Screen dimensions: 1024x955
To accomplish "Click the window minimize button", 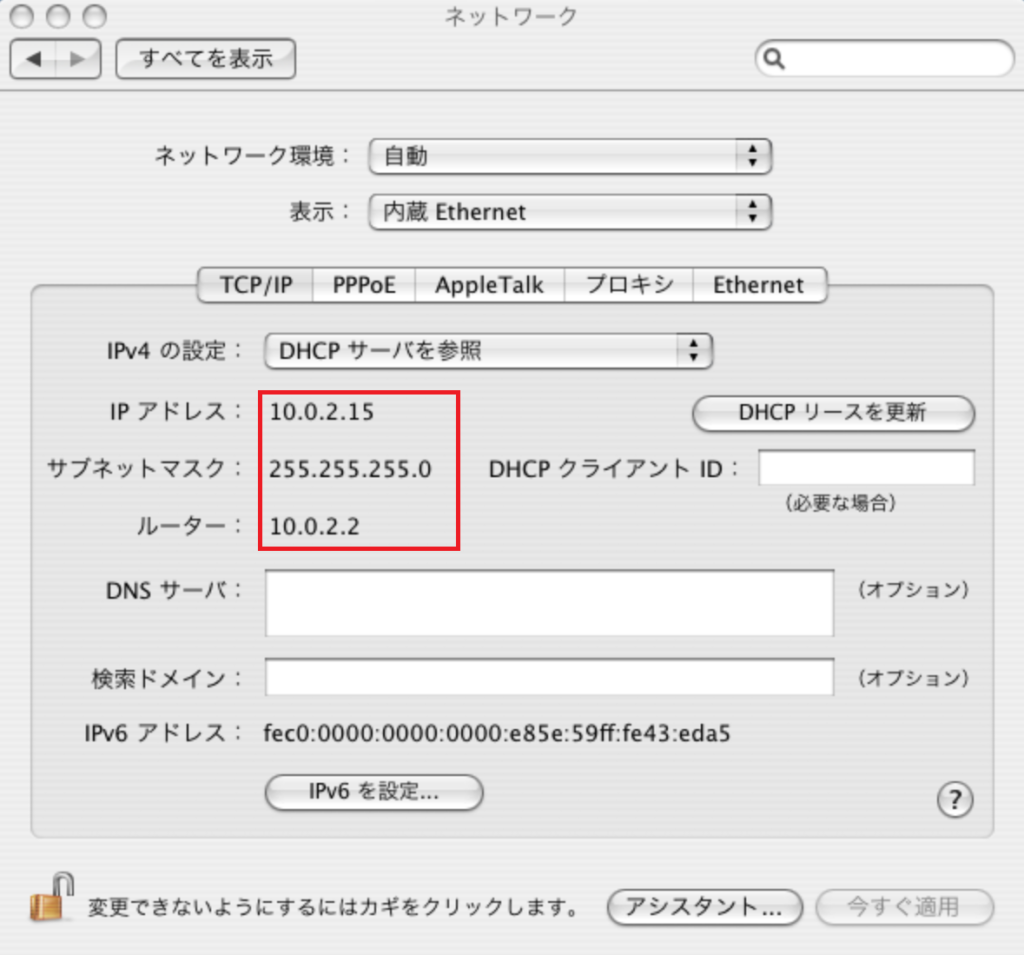I will point(58,16).
